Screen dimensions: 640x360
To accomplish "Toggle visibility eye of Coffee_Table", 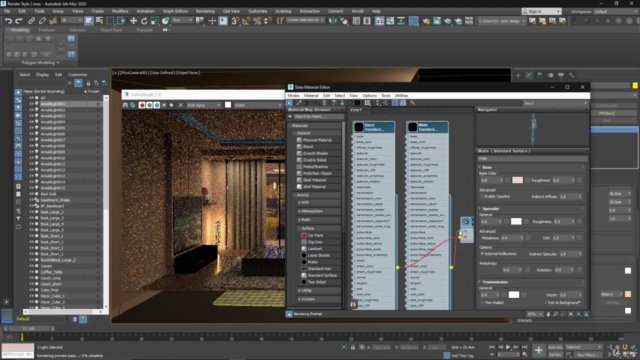I will (x=31, y=272).
